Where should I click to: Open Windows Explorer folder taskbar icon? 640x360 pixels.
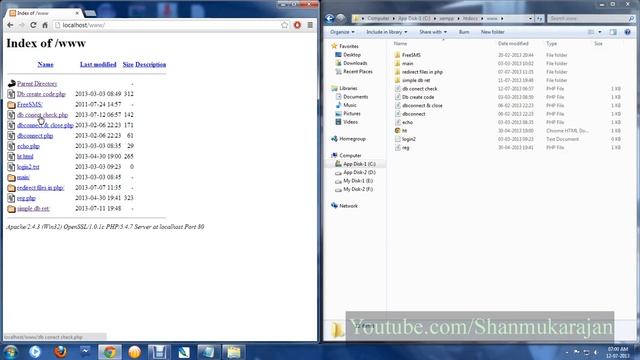click(x=233, y=352)
